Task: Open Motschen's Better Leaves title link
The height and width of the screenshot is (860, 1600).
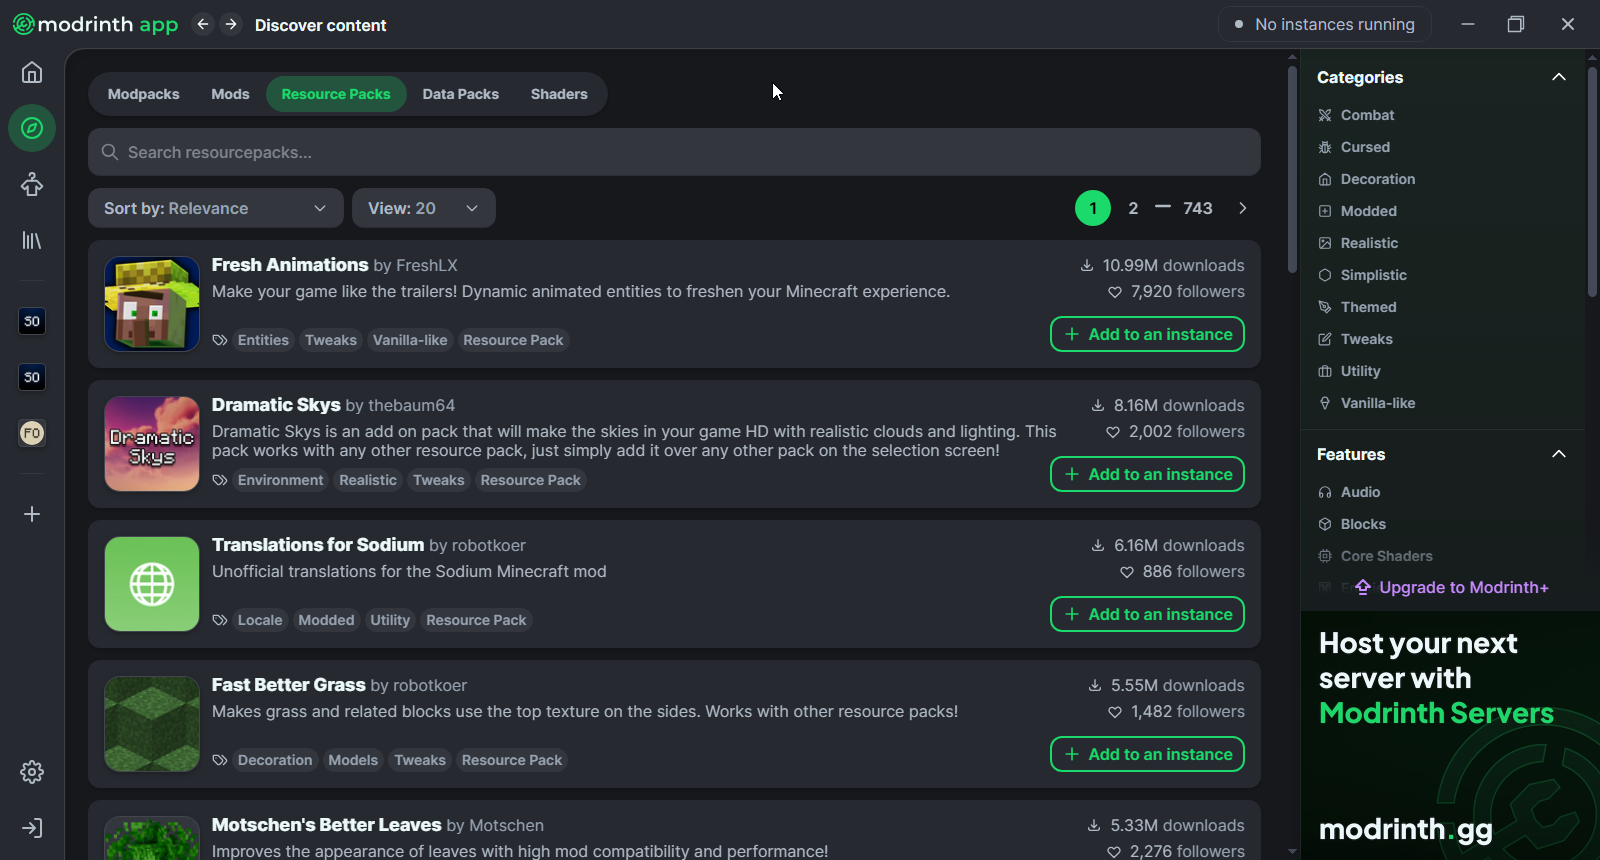Action: click(327, 825)
